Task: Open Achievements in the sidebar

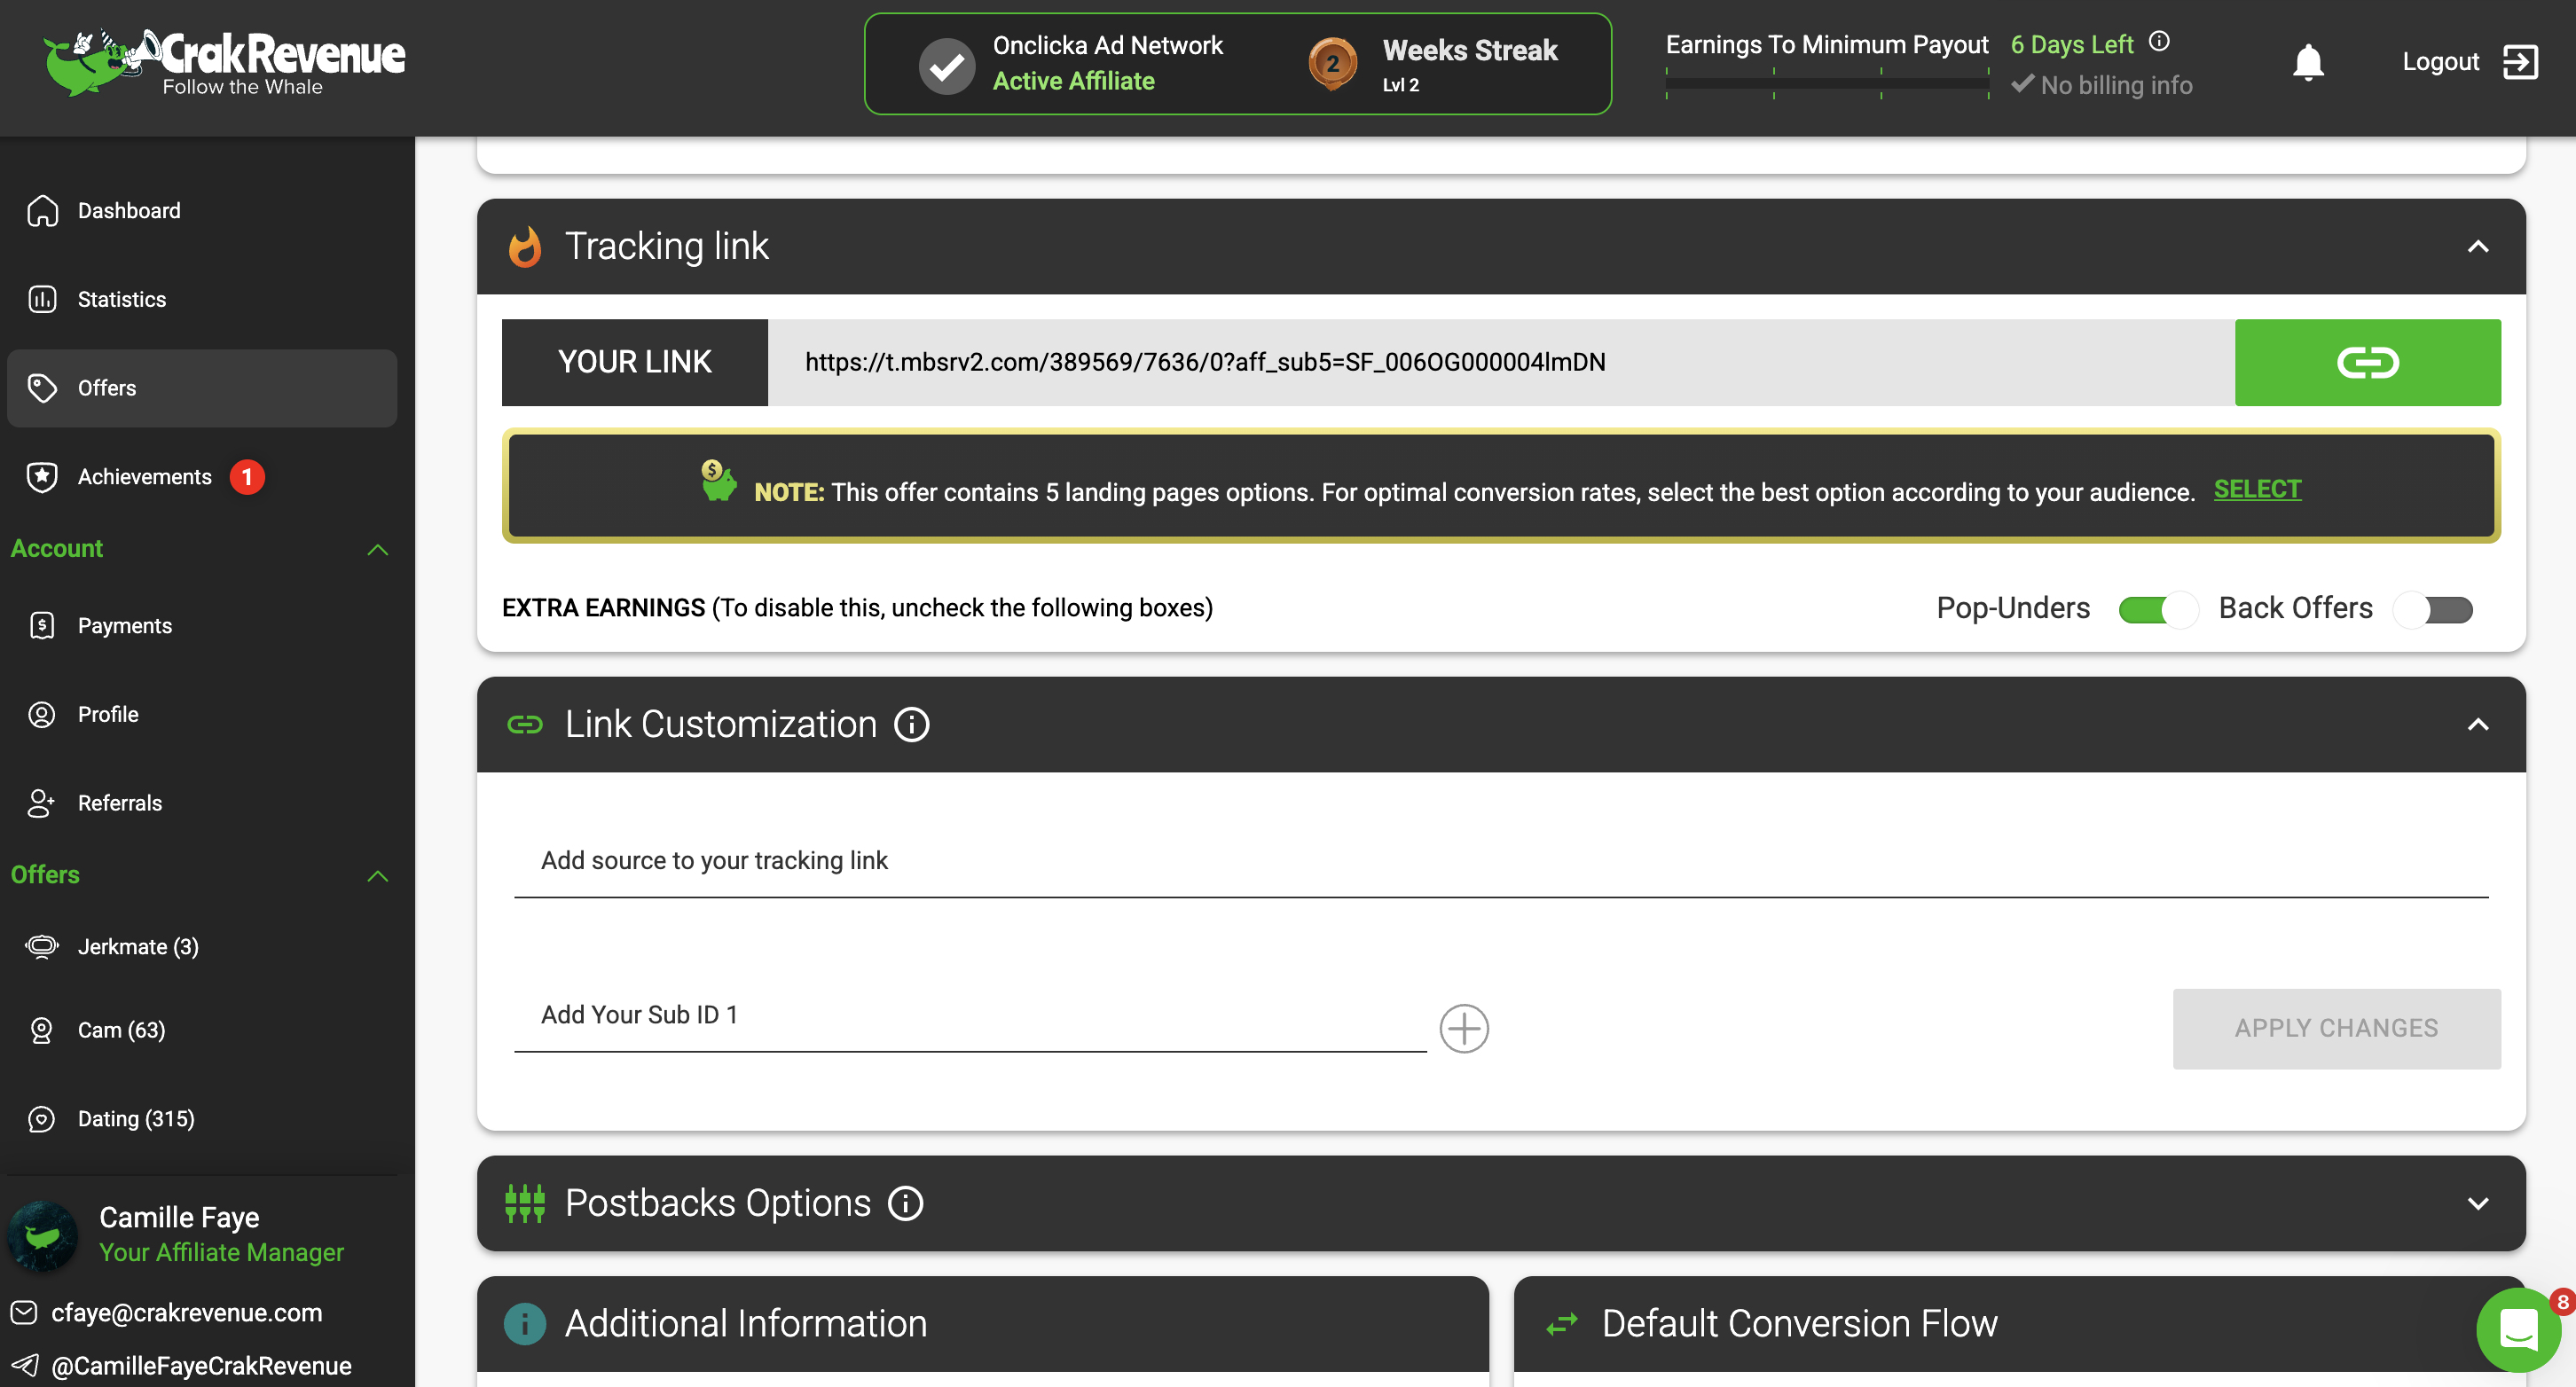Action: [144, 476]
